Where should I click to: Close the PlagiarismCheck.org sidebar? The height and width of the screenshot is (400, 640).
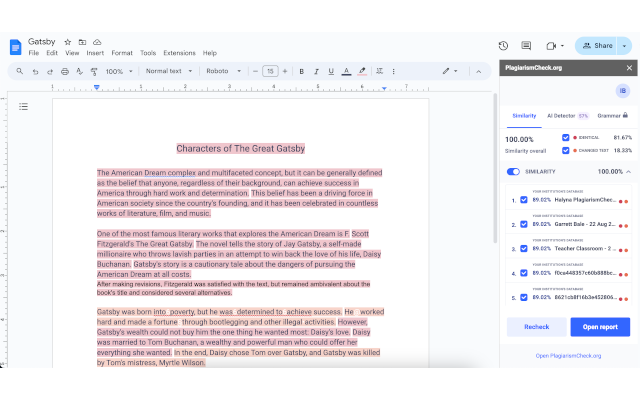(x=629, y=68)
